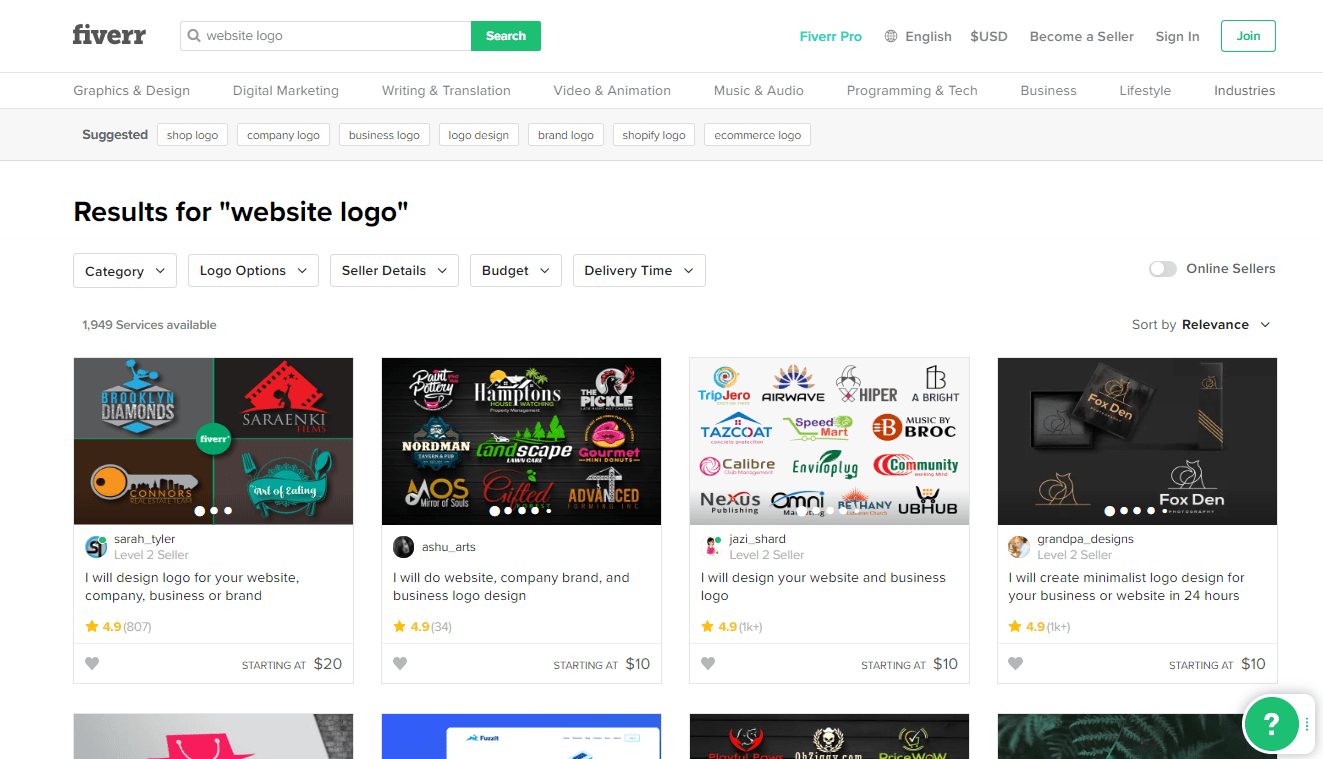The height and width of the screenshot is (759, 1323).
Task: Open the Seller Details filter dropdown
Action: point(394,271)
